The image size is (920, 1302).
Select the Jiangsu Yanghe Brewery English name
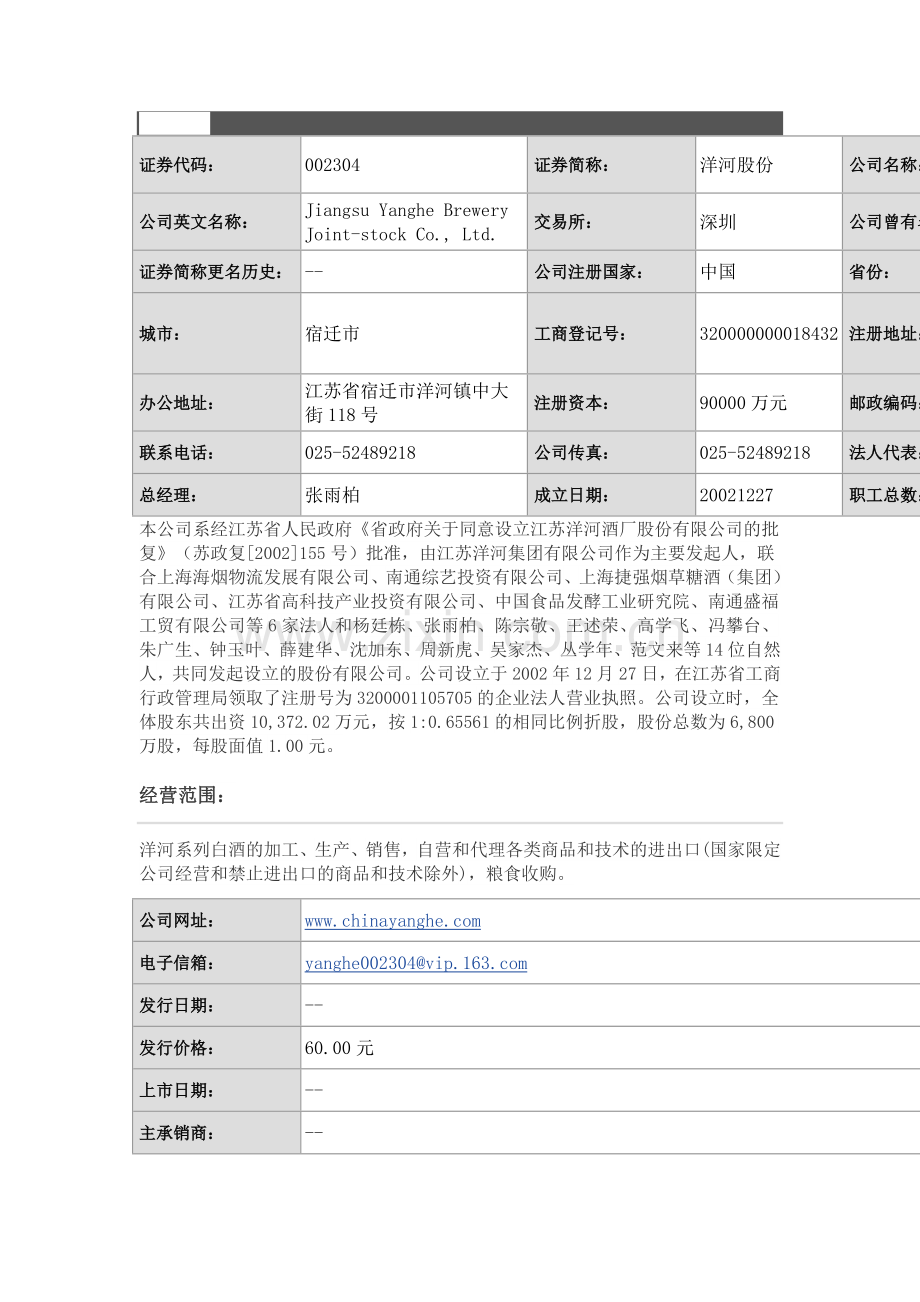coord(406,222)
